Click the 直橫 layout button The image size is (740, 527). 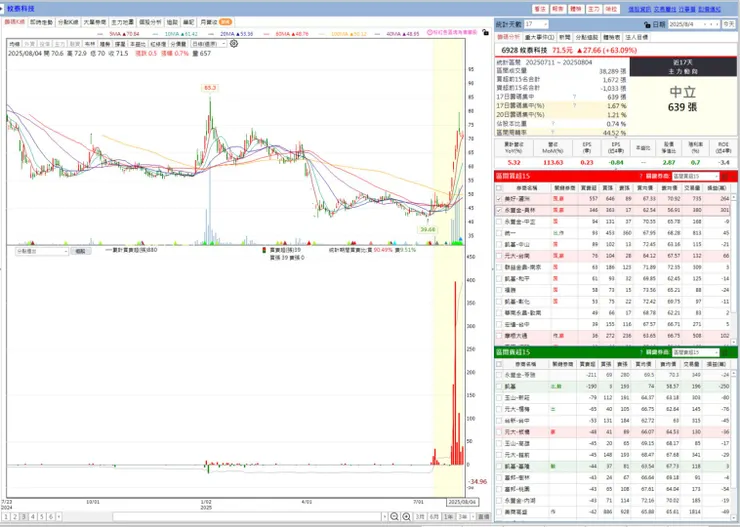483,517
